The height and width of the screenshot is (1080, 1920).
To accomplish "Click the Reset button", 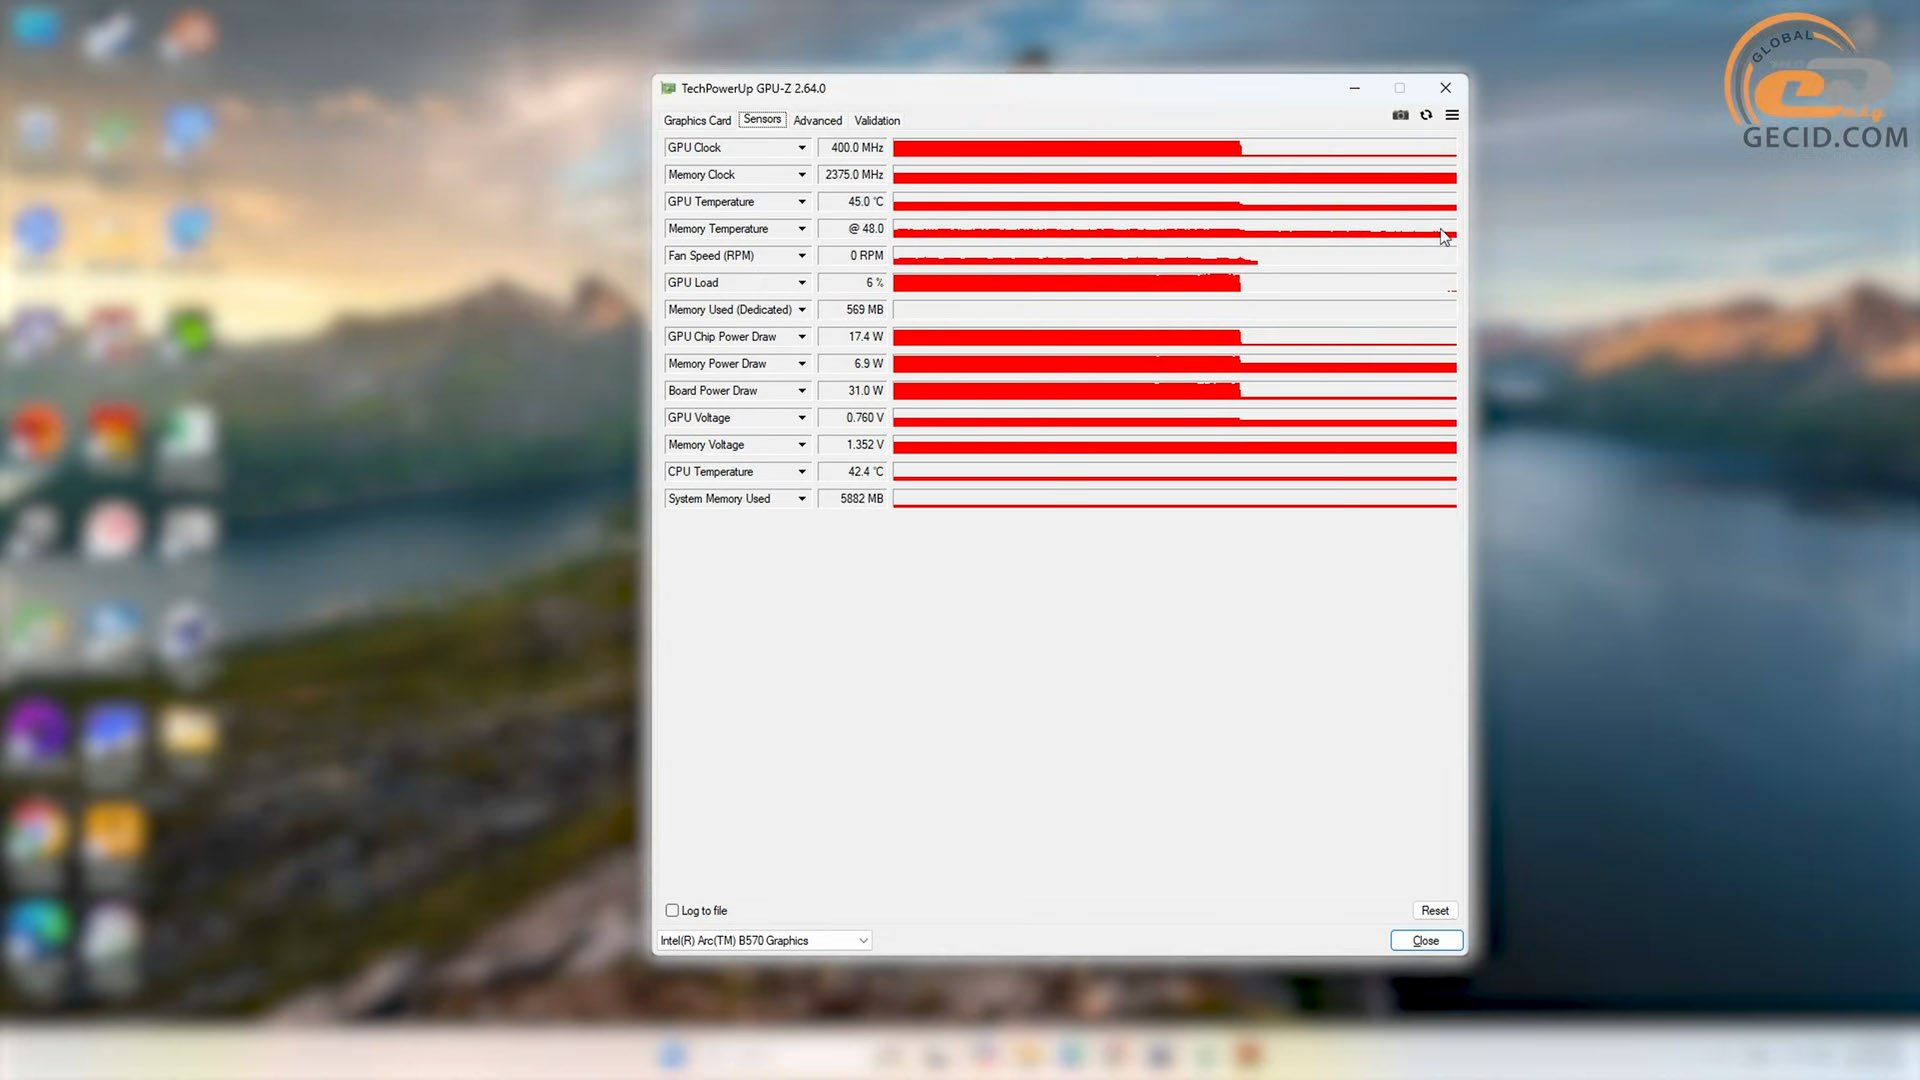I will pyautogui.click(x=1435, y=910).
